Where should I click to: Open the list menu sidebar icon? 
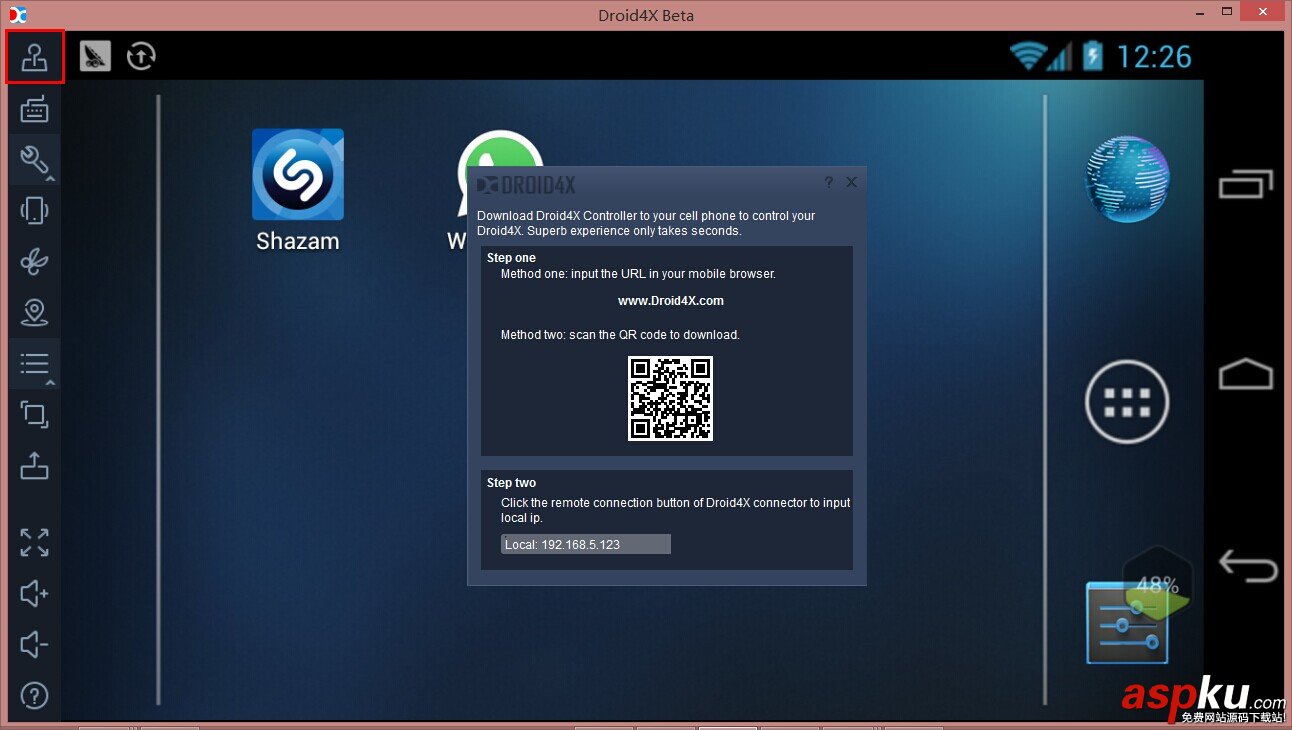[35, 363]
